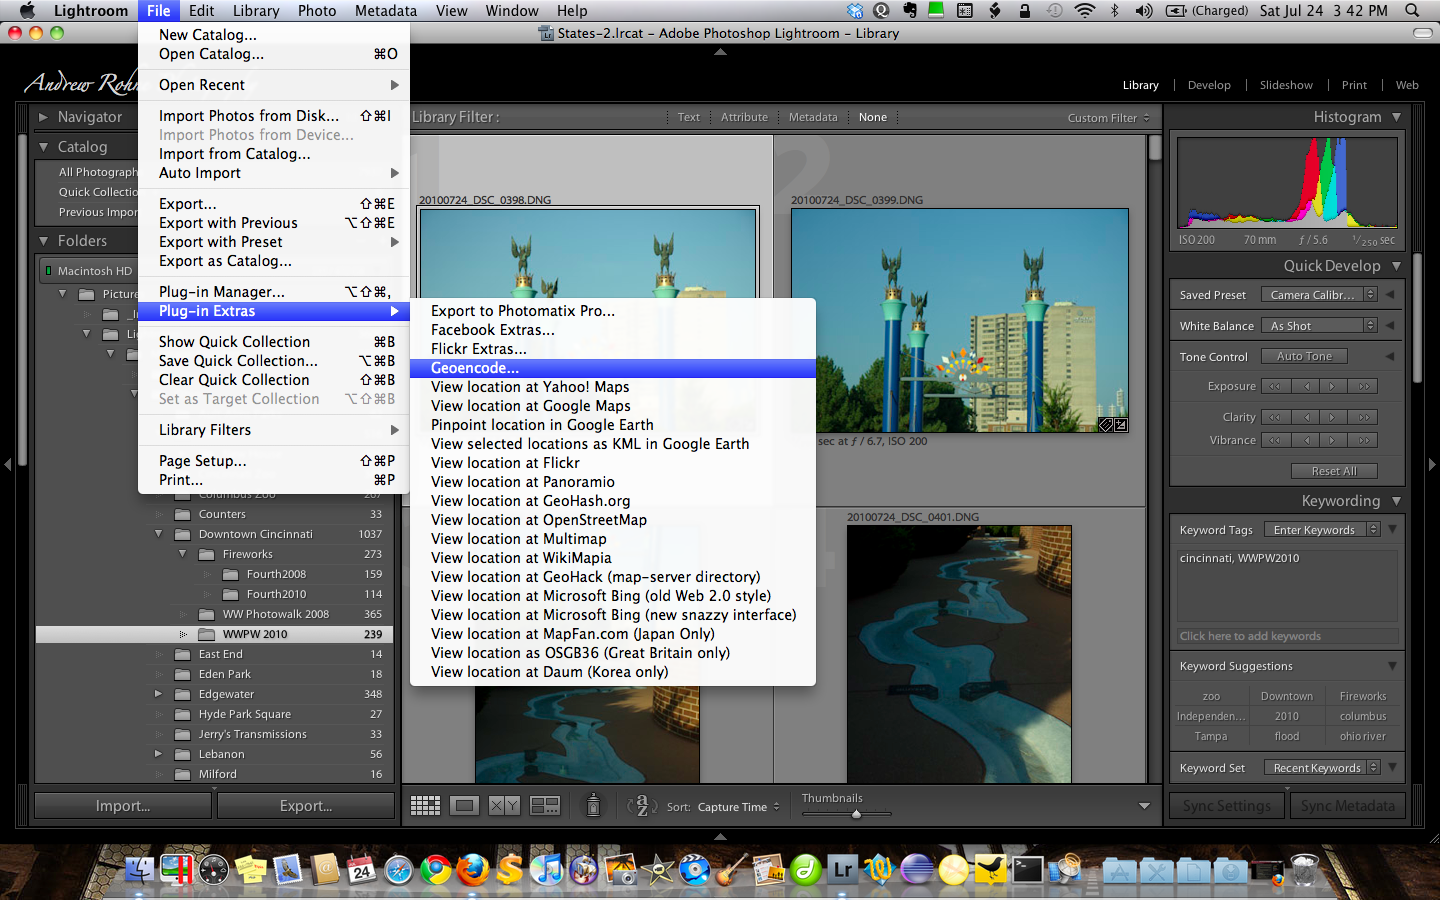Open iTunes from the Dock
1440x900 pixels.
pos(547,869)
